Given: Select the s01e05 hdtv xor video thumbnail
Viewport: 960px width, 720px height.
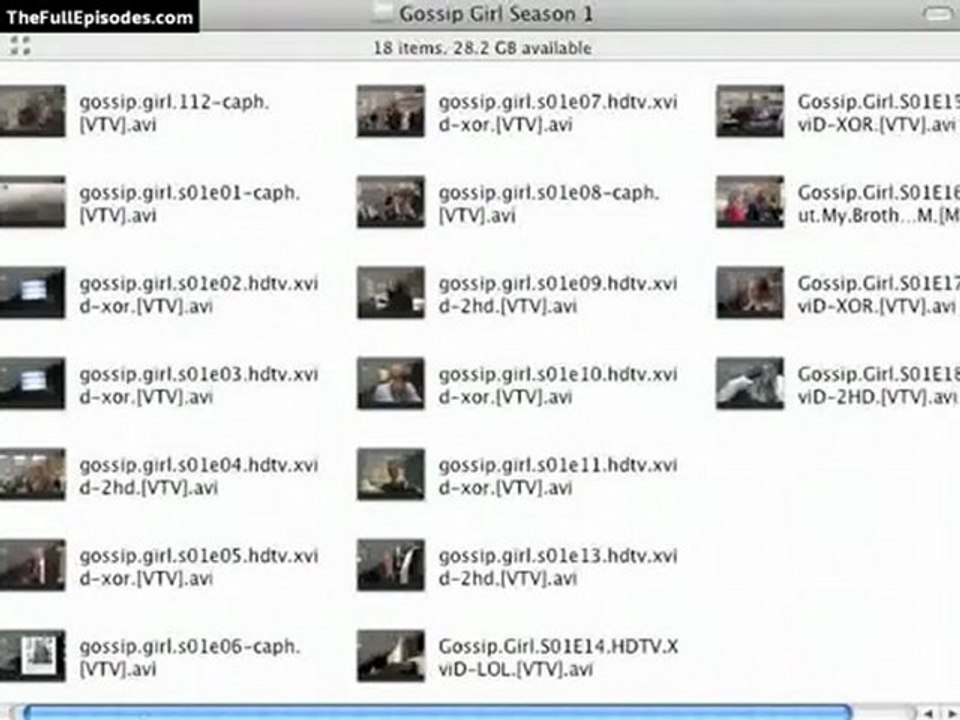Looking at the screenshot, I should pyautogui.click(x=32, y=565).
